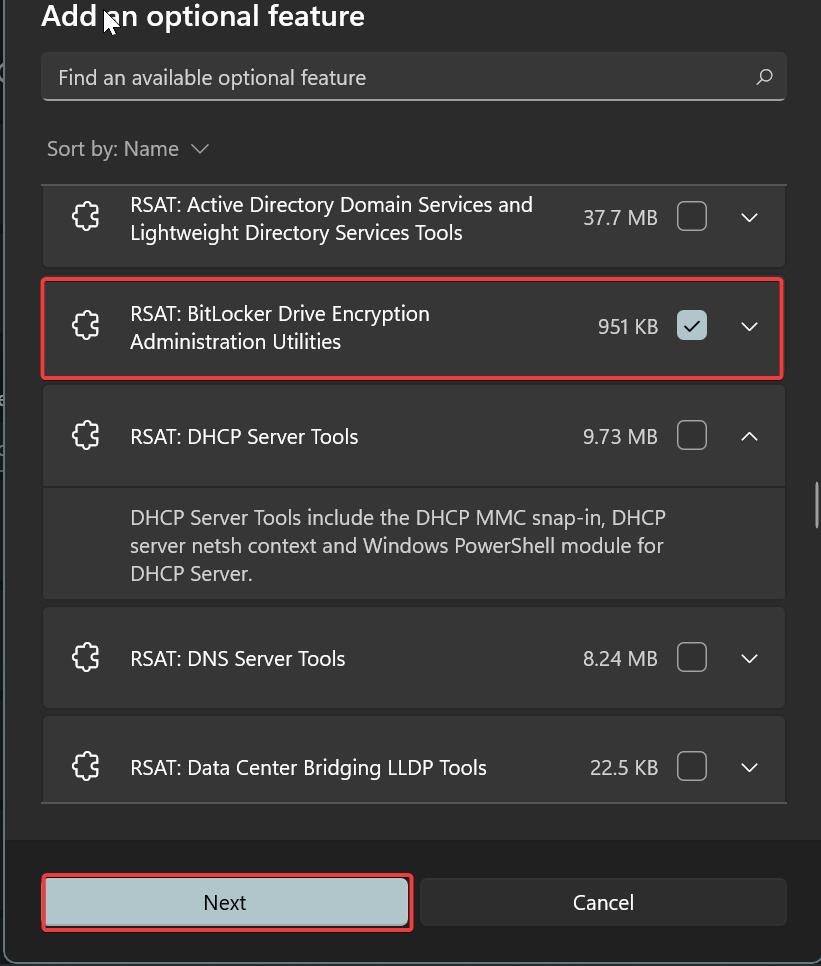Check the RSAT DHCP Server Tools checkbox
821x966 pixels.
[x=691, y=436]
